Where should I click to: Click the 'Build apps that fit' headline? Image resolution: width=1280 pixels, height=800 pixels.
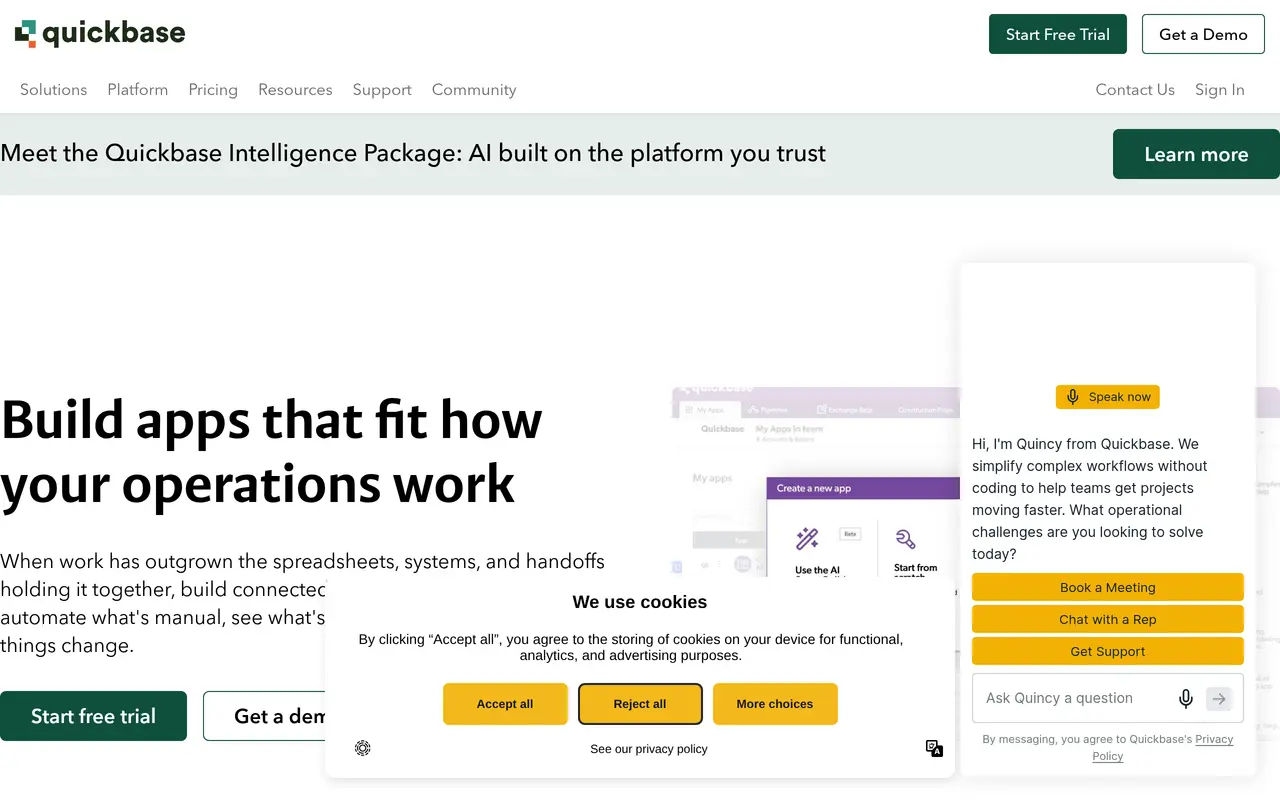pyautogui.click(x=271, y=451)
